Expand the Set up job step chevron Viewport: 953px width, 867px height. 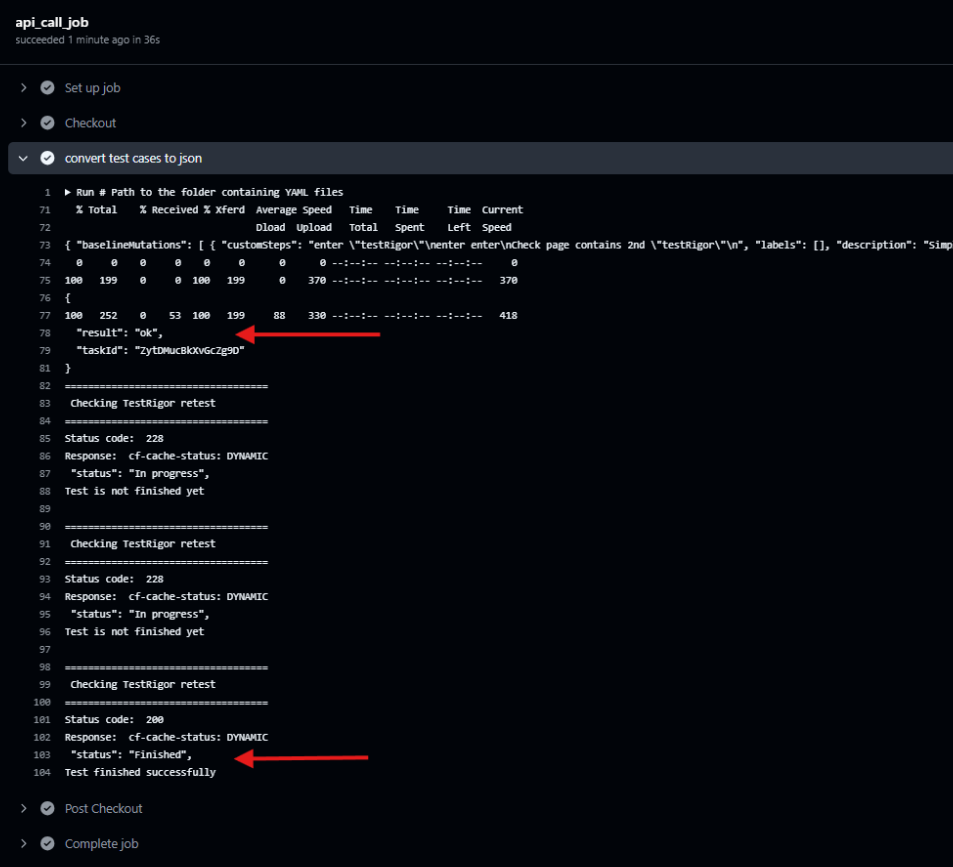click(x=23, y=88)
